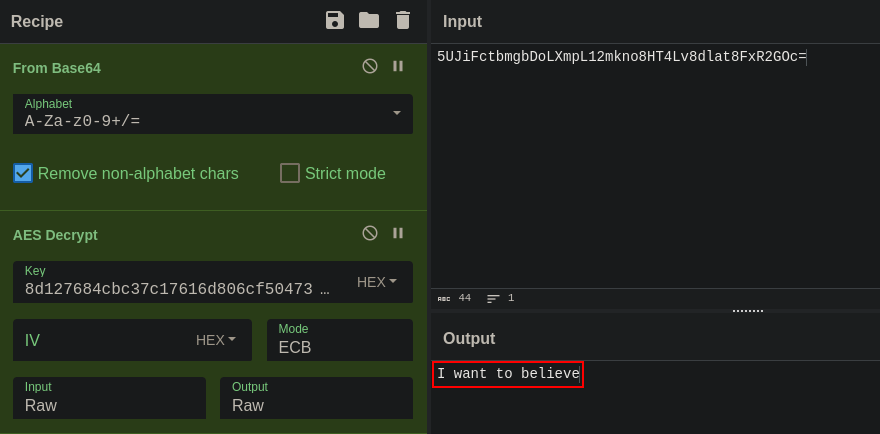Click the IV input field
The width and height of the screenshot is (880, 434).
100,340
